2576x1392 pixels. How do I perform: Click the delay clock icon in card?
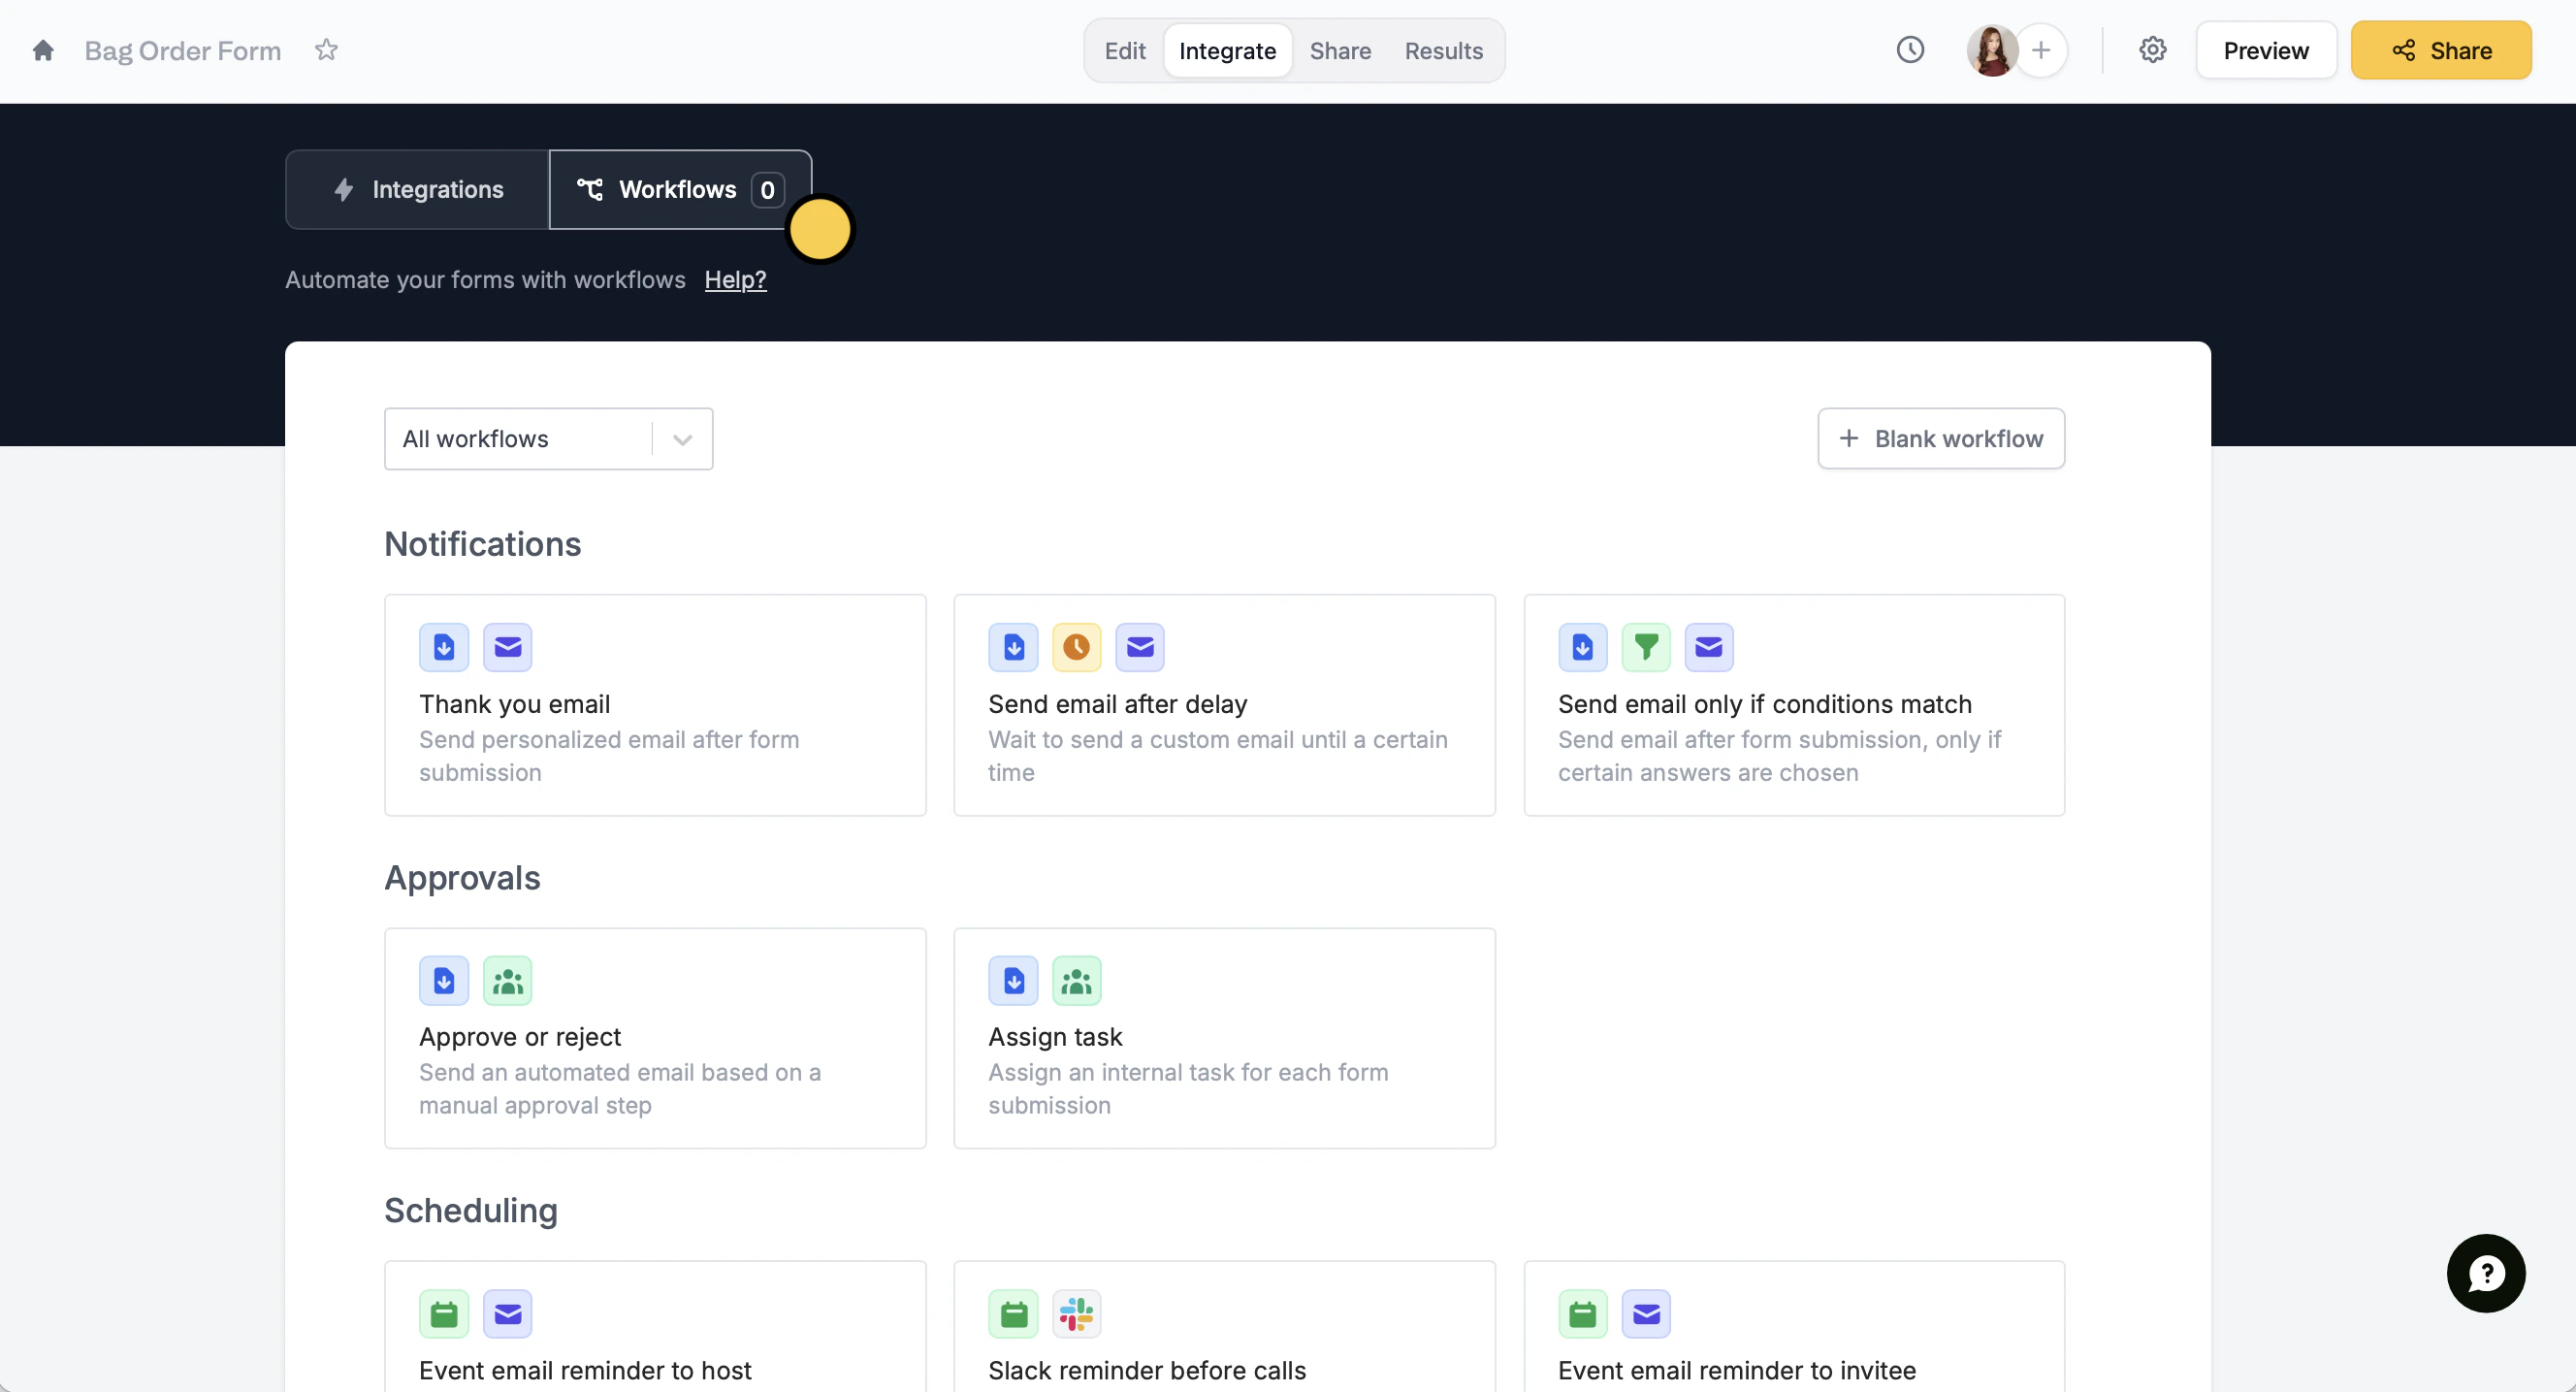(x=1076, y=647)
